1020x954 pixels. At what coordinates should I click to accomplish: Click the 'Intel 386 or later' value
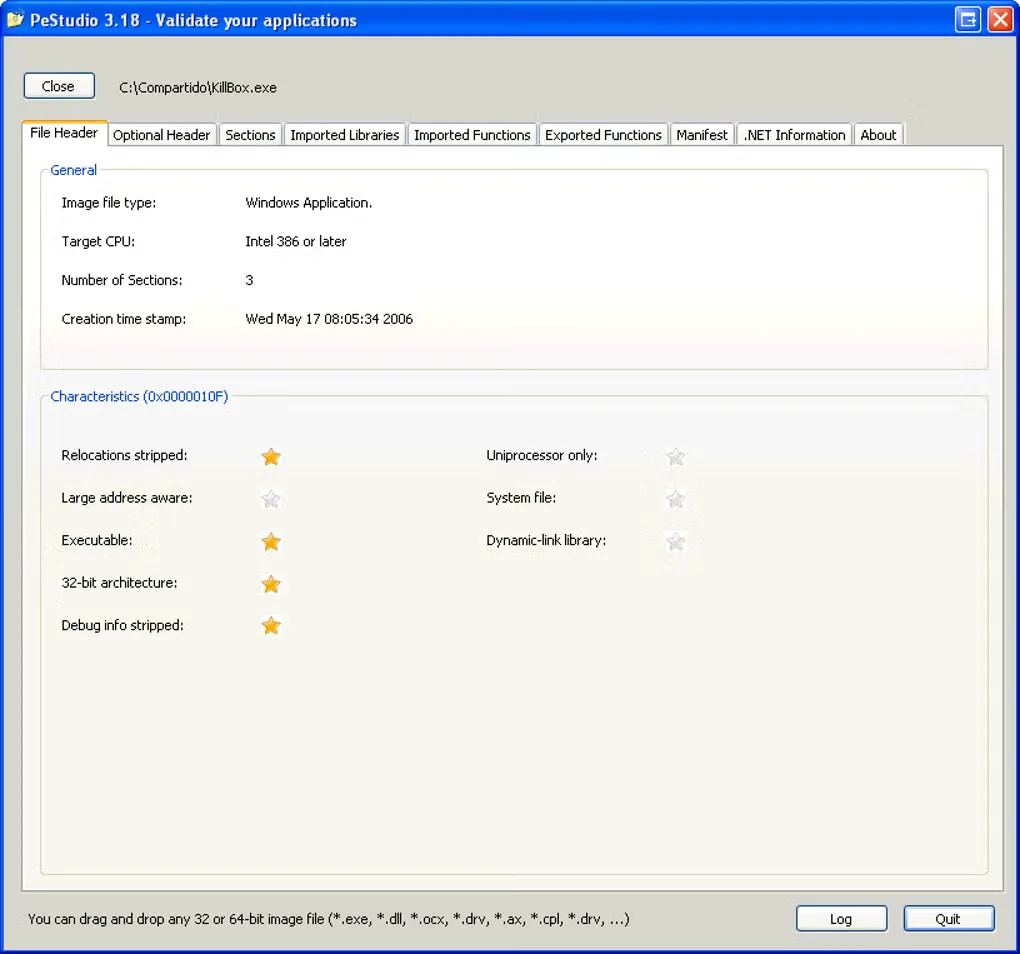pos(296,241)
